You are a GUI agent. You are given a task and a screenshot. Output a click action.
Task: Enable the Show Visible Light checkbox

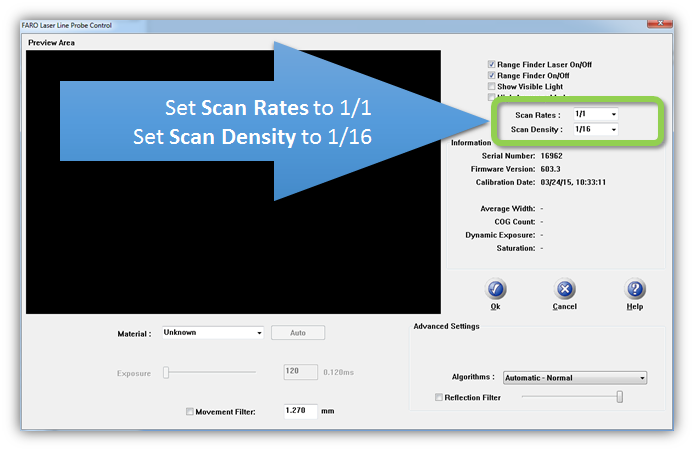coord(491,87)
